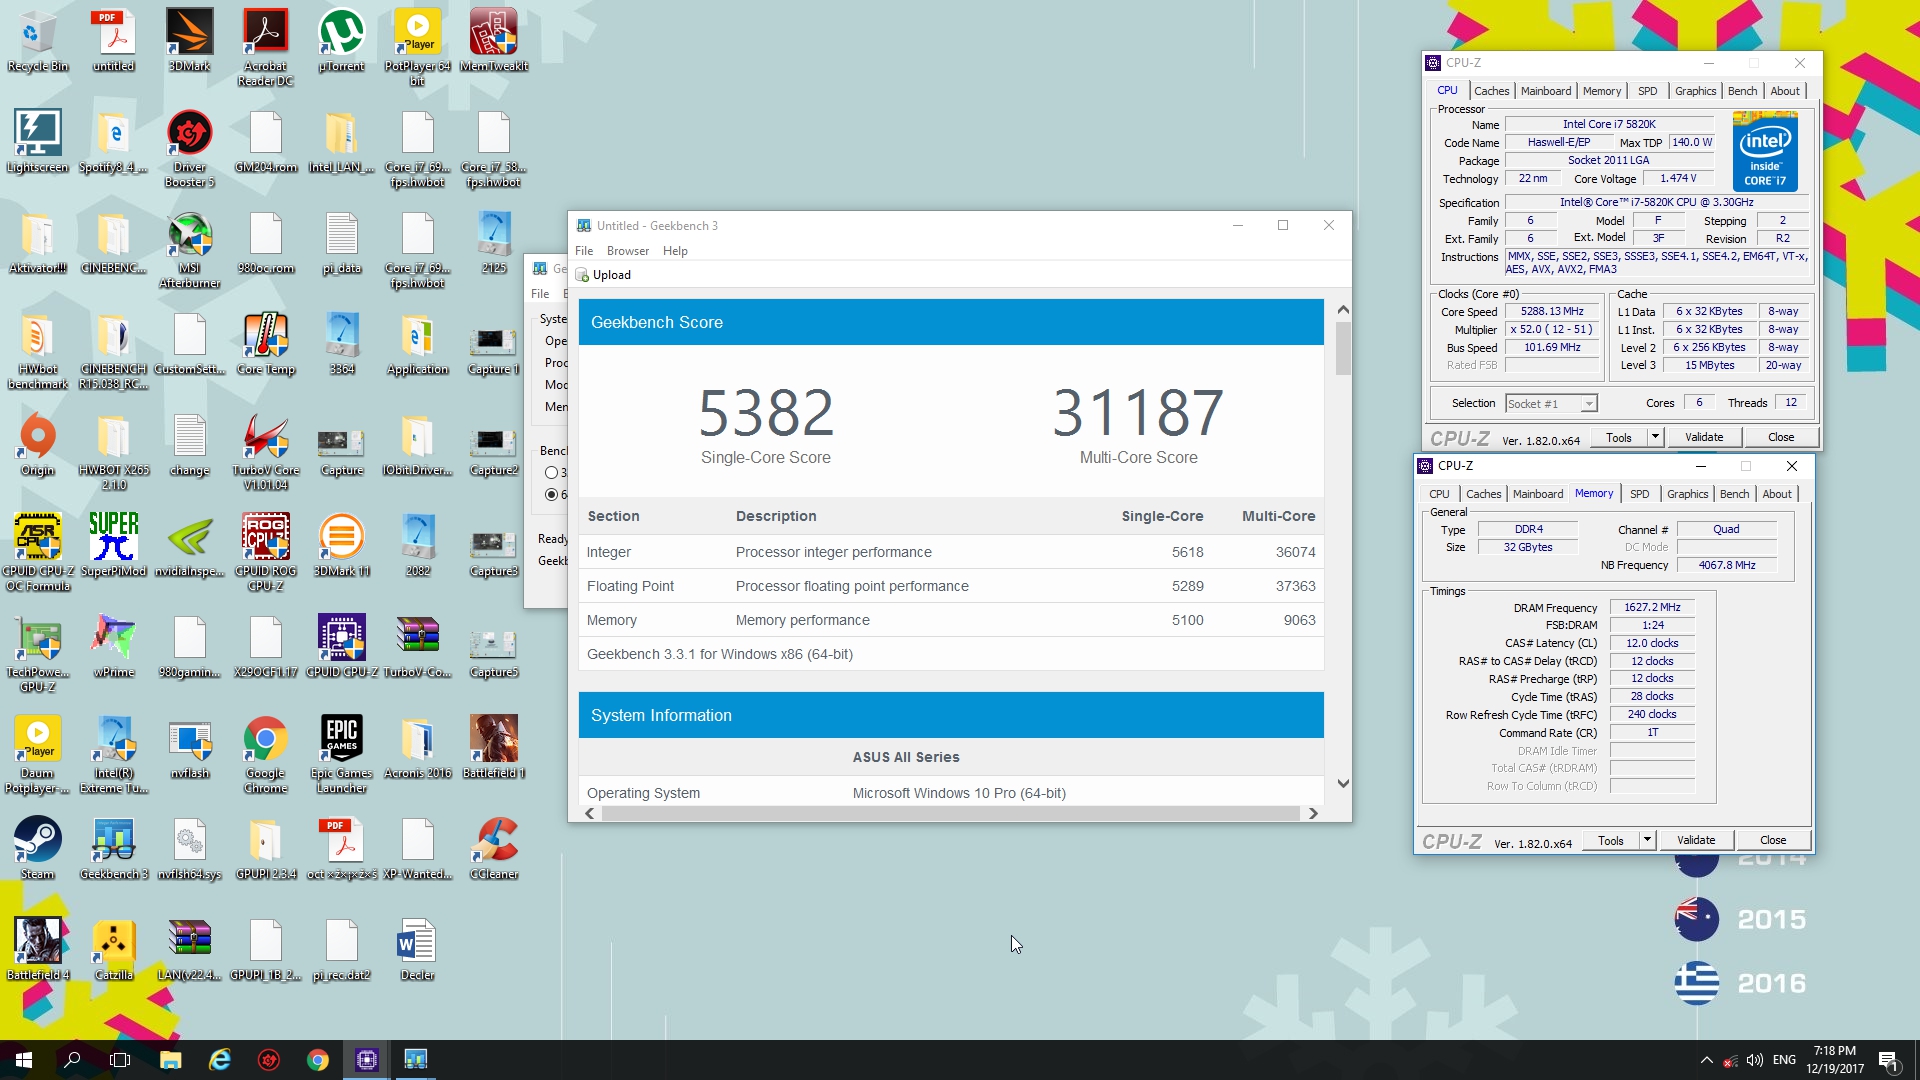Launch nvidiaInspector shortcut
Image resolution: width=1920 pixels, height=1080 pixels.
189,546
